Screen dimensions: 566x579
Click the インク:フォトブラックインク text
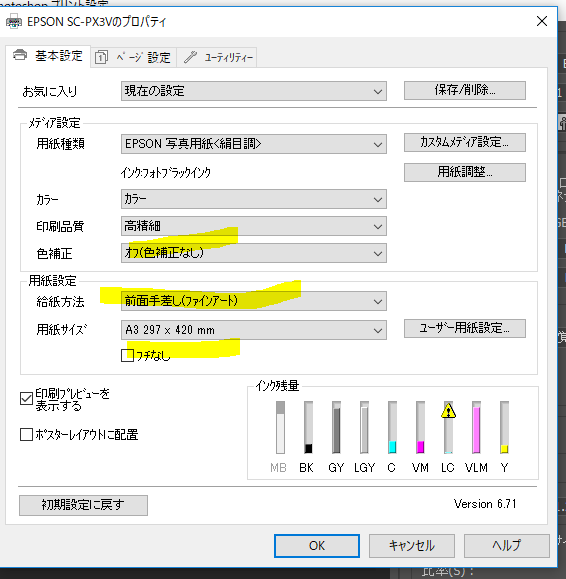(166, 172)
